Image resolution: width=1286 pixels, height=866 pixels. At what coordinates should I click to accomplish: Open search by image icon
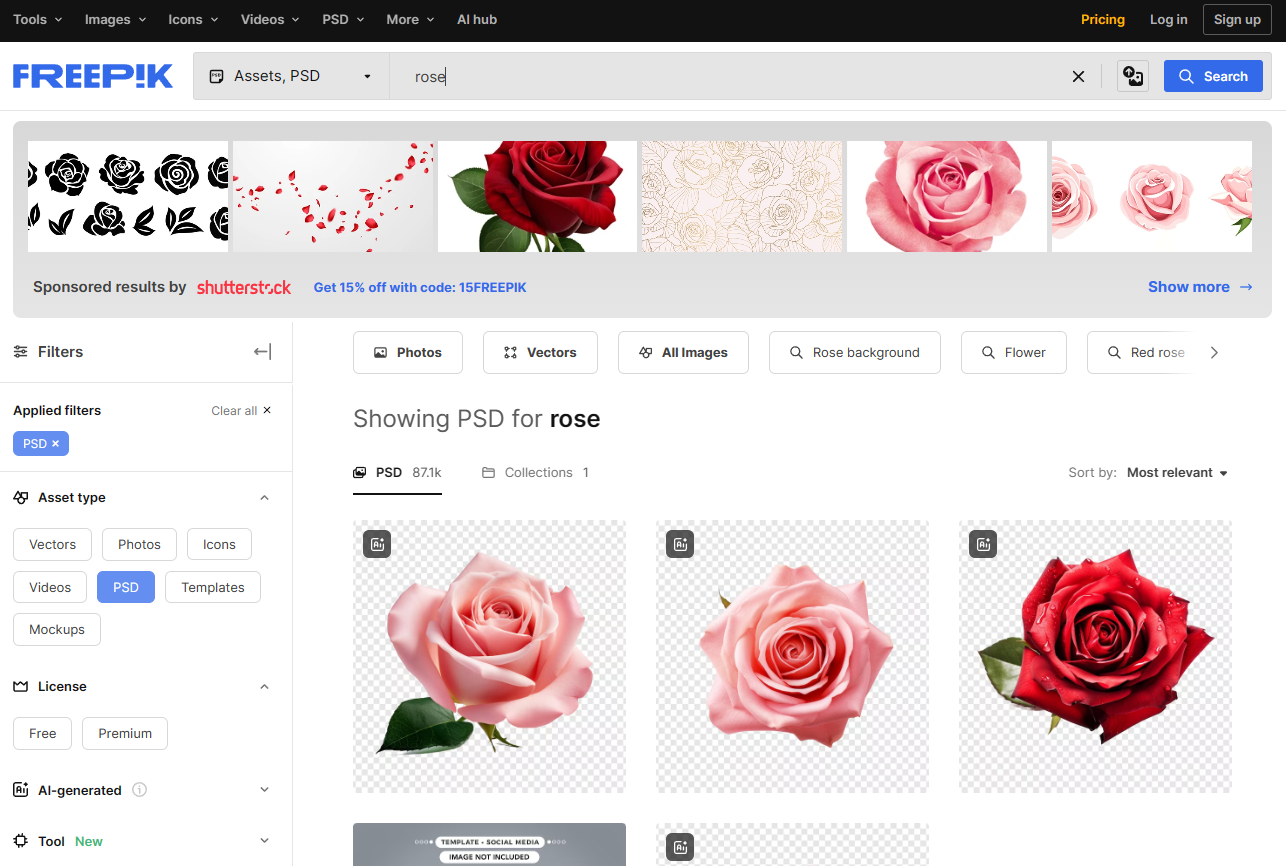point(1132,76)
